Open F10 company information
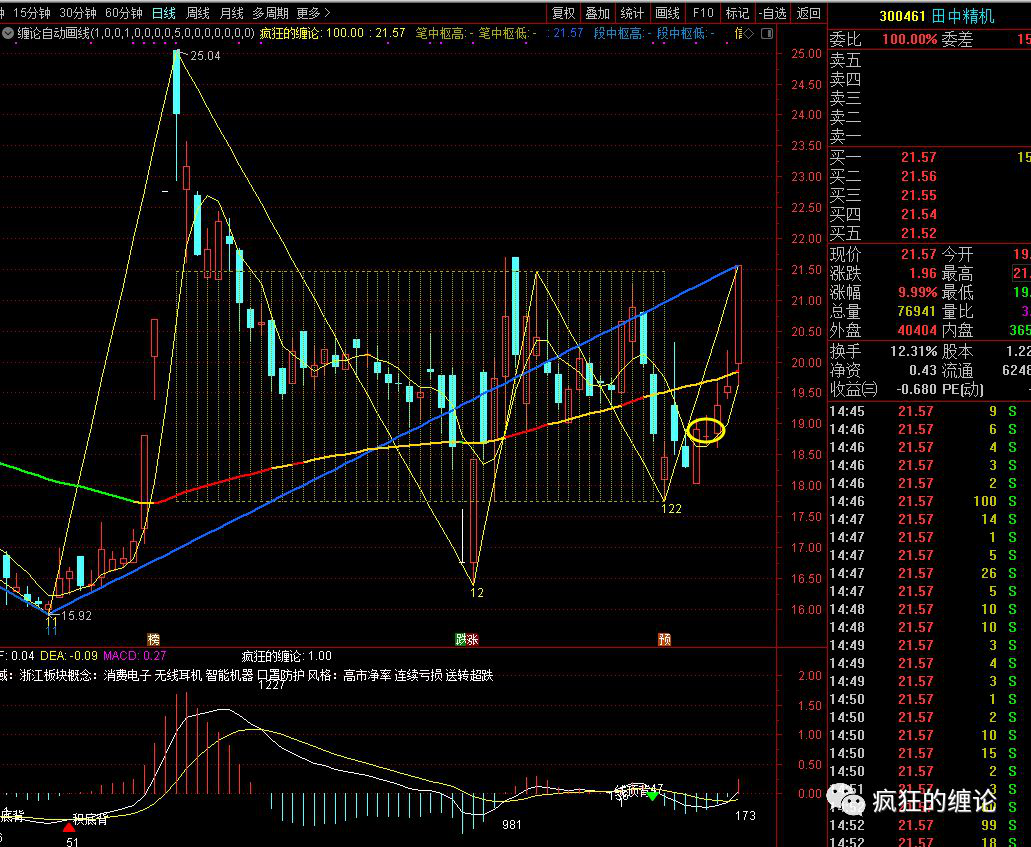The width and height of the screenshot is (1031, 847). [x=703, y=13]
